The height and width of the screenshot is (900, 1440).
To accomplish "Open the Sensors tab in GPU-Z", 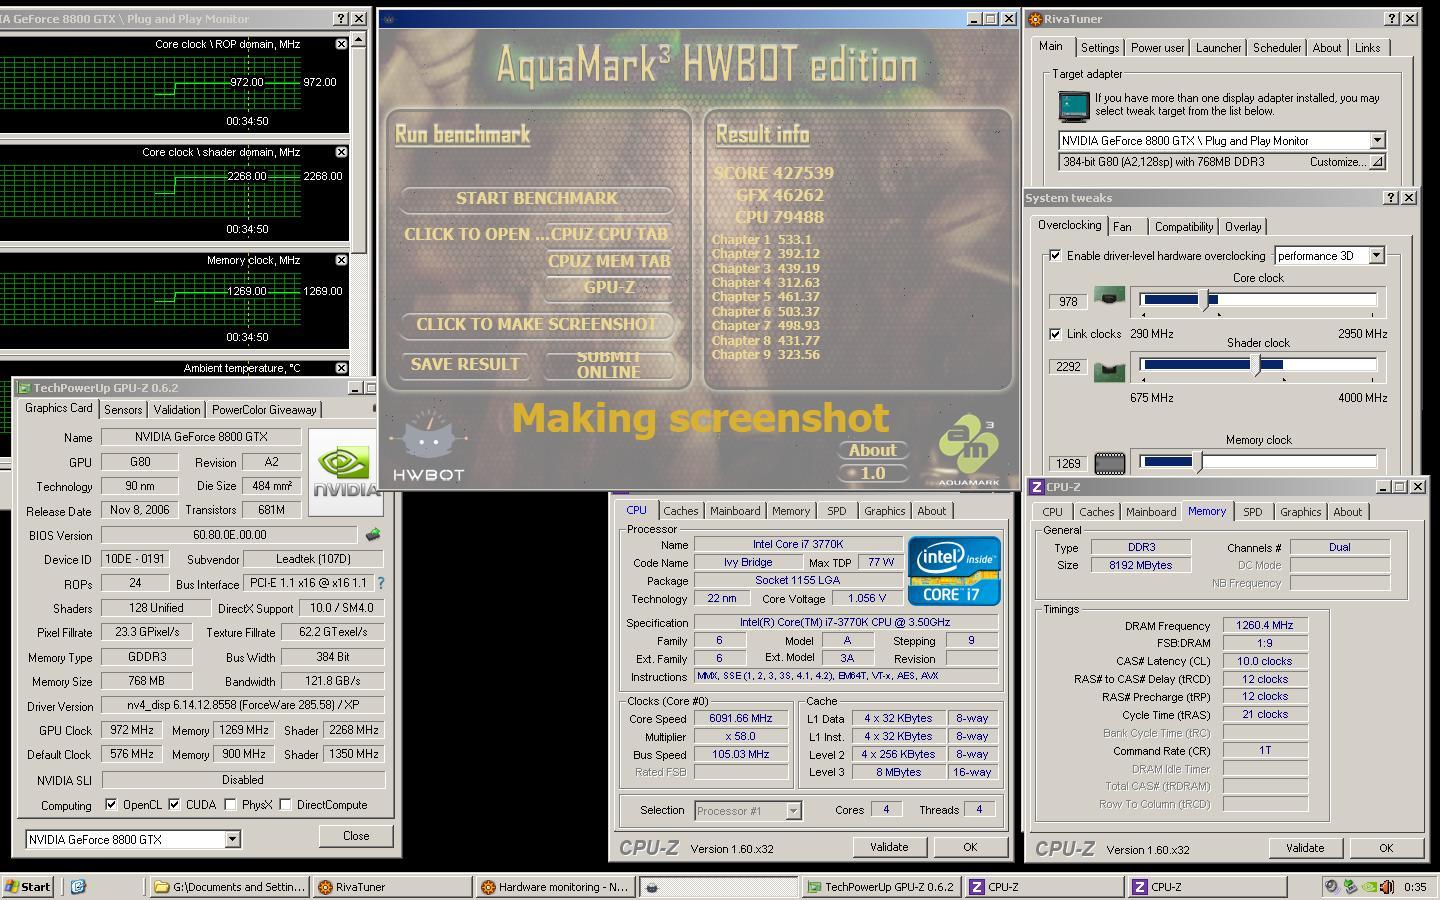I will 123,410.
